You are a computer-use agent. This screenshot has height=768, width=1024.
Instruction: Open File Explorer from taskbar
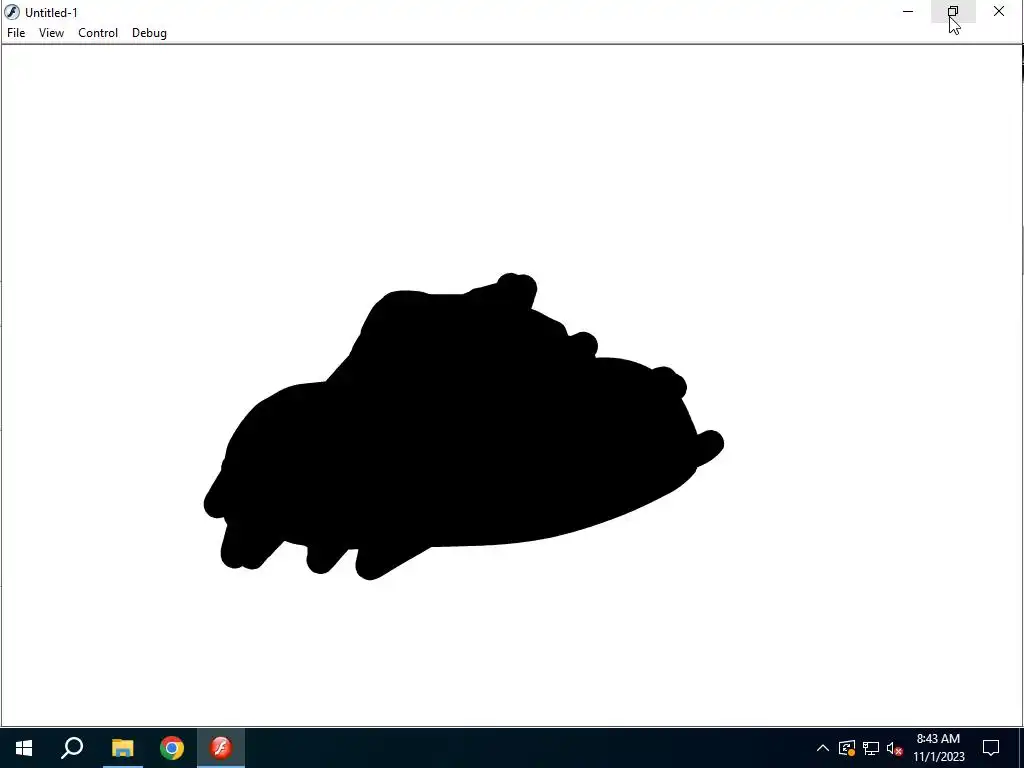pos(122,748)
